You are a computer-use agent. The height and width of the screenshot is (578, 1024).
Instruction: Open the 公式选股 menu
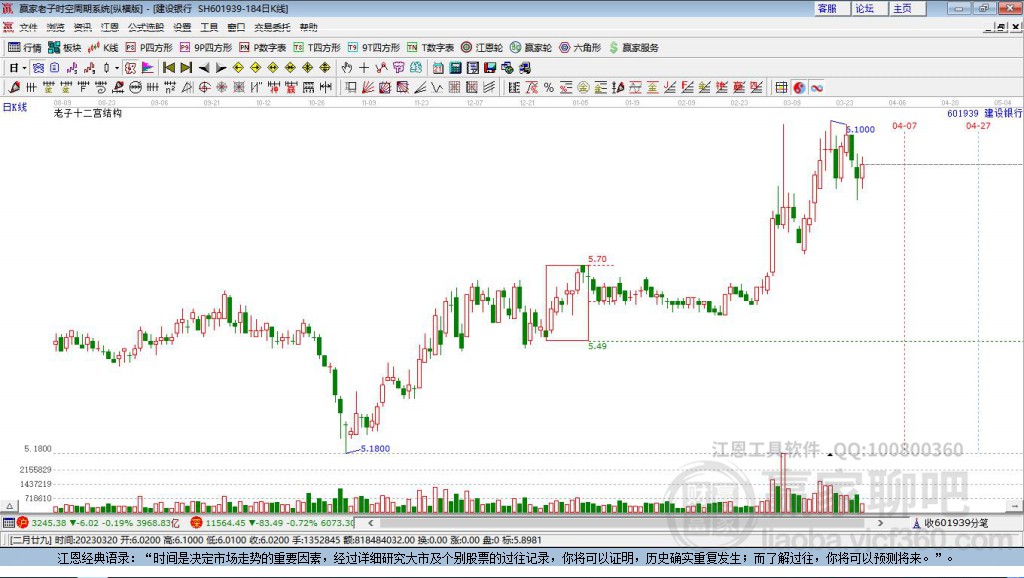click(146, 27)
